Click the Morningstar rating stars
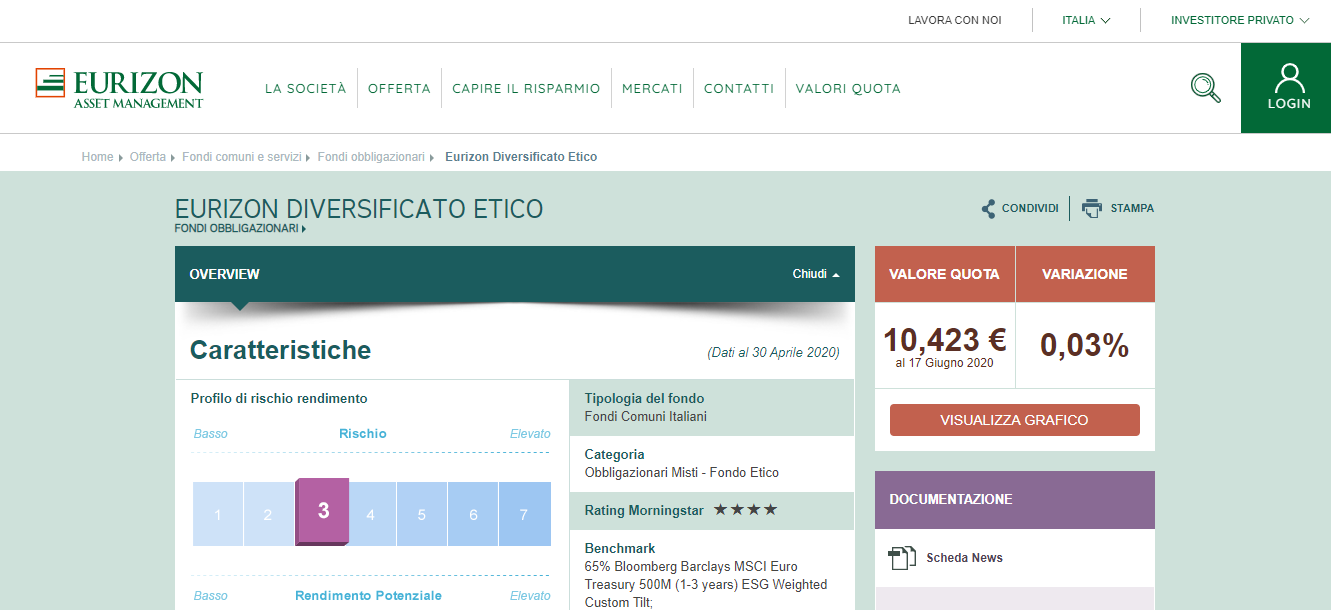The image size is (1331, 610). tap(745, 510)
